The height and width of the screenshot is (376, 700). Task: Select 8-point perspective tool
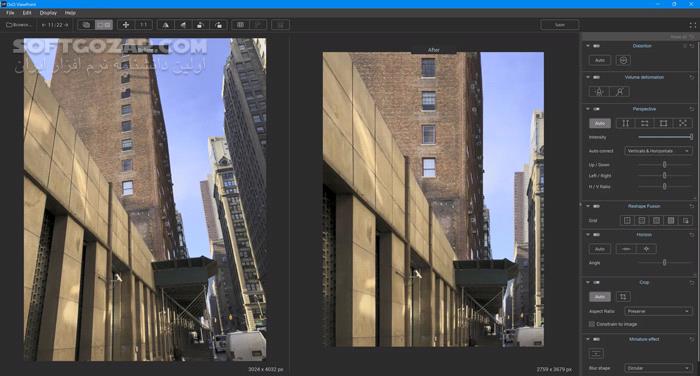coord(683,123)
